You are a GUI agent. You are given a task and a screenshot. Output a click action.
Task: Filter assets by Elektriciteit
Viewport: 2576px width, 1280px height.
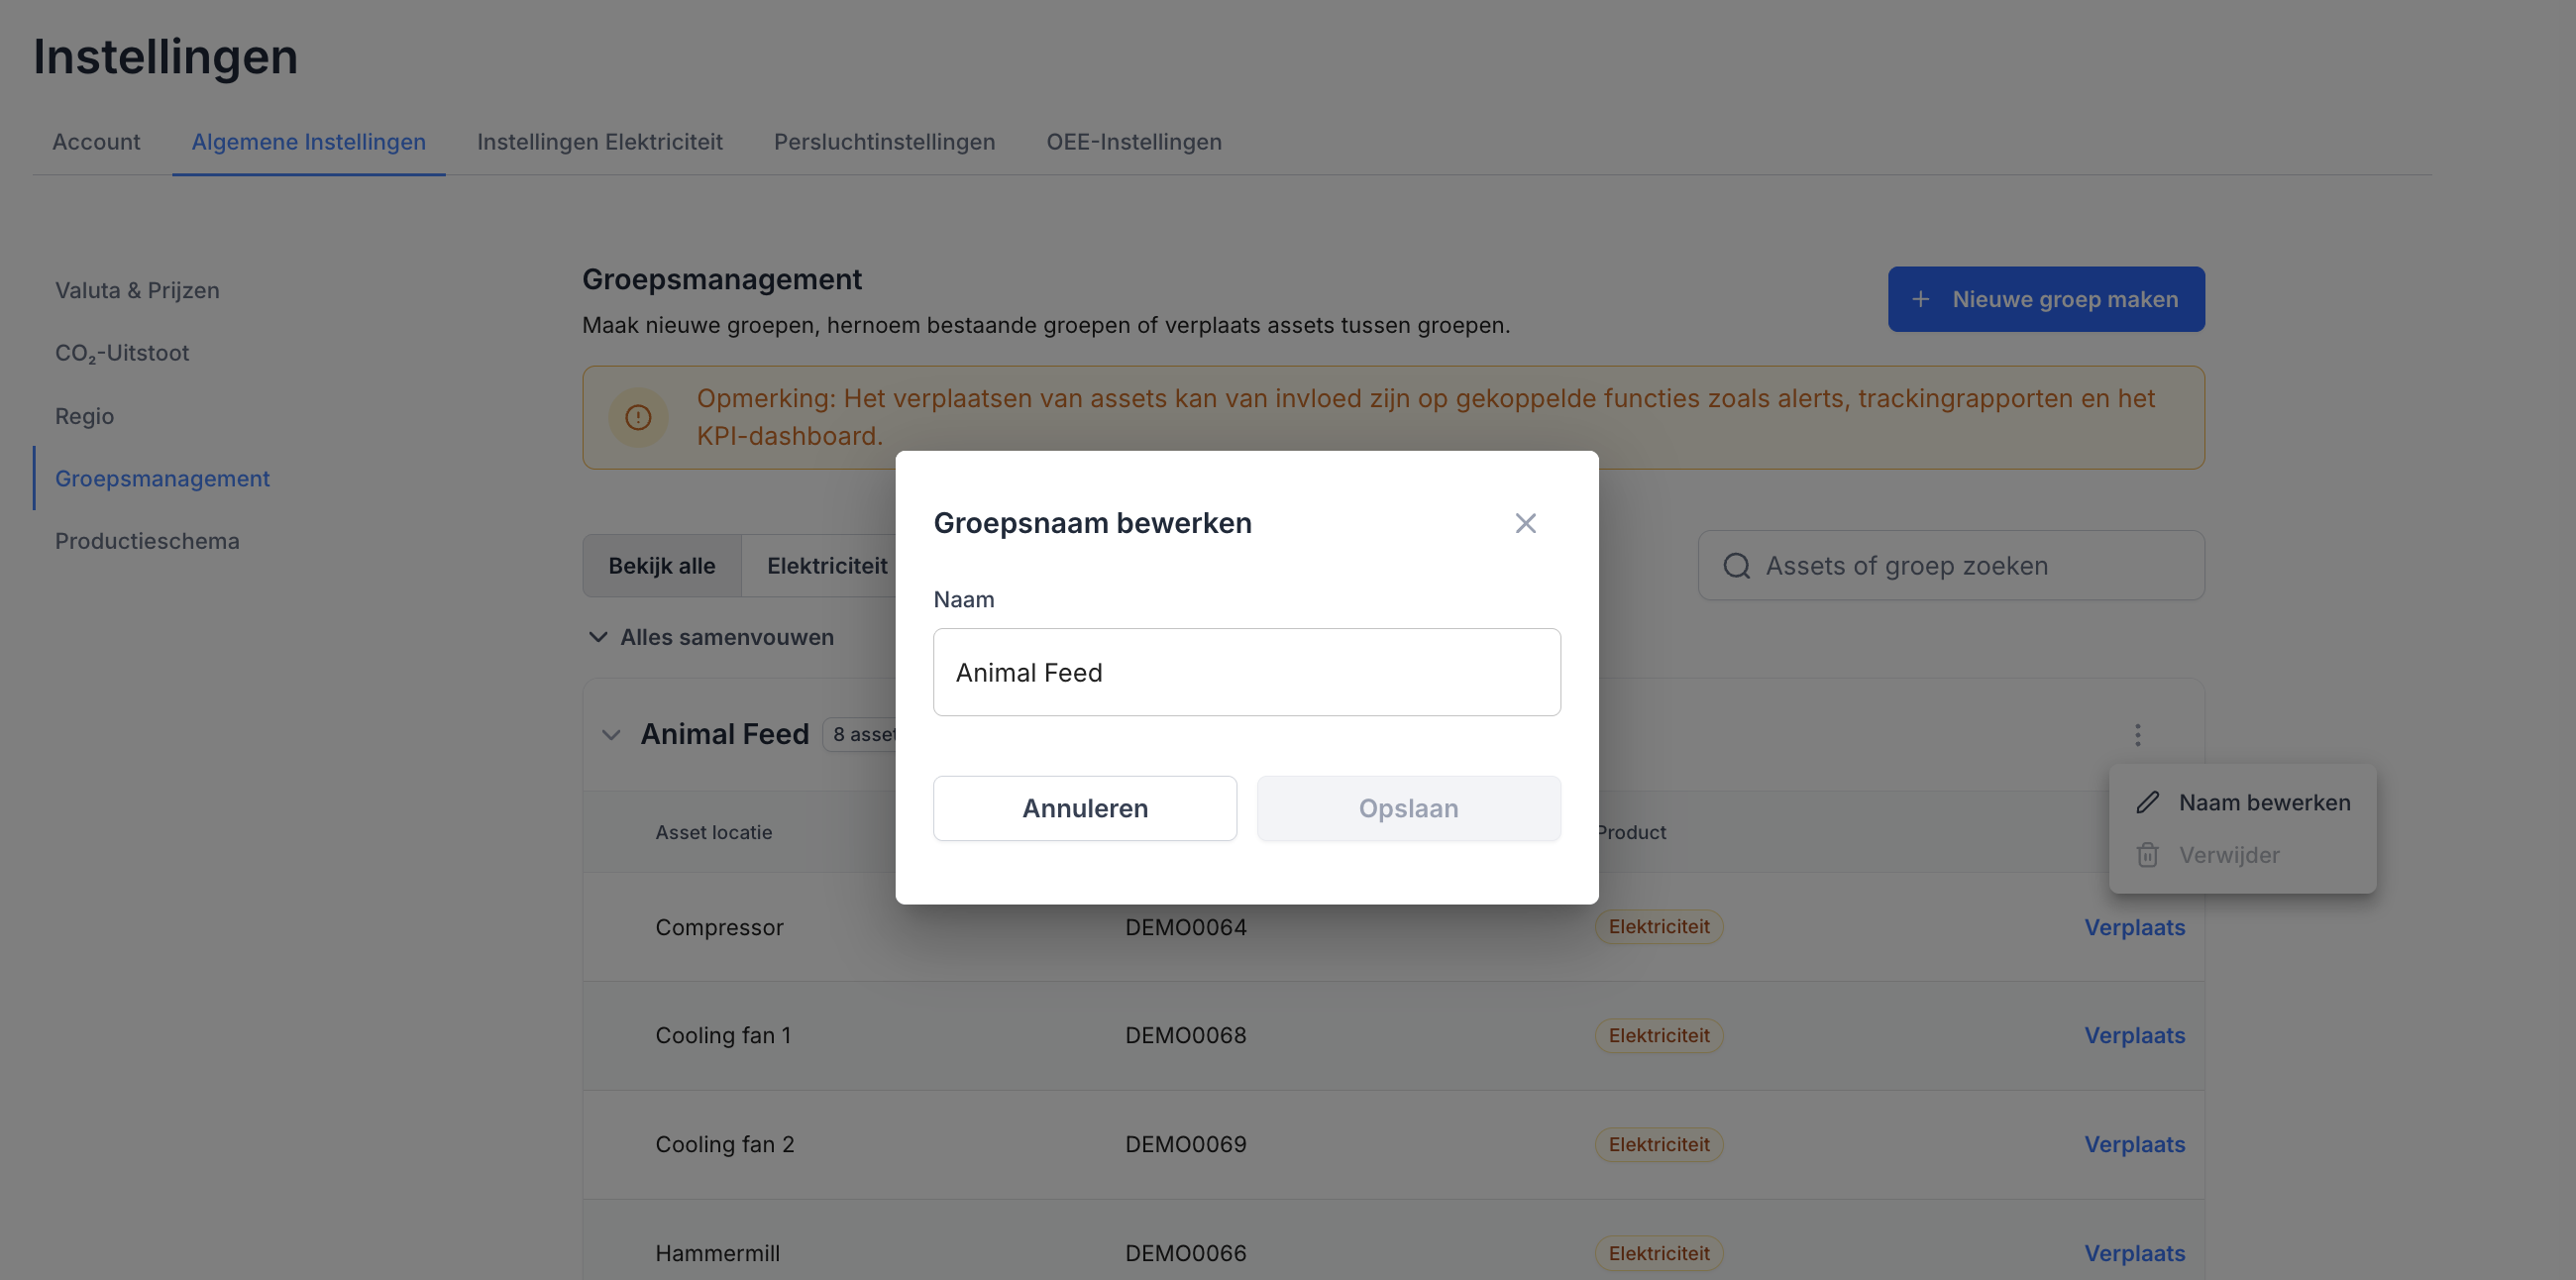(826, 566)
